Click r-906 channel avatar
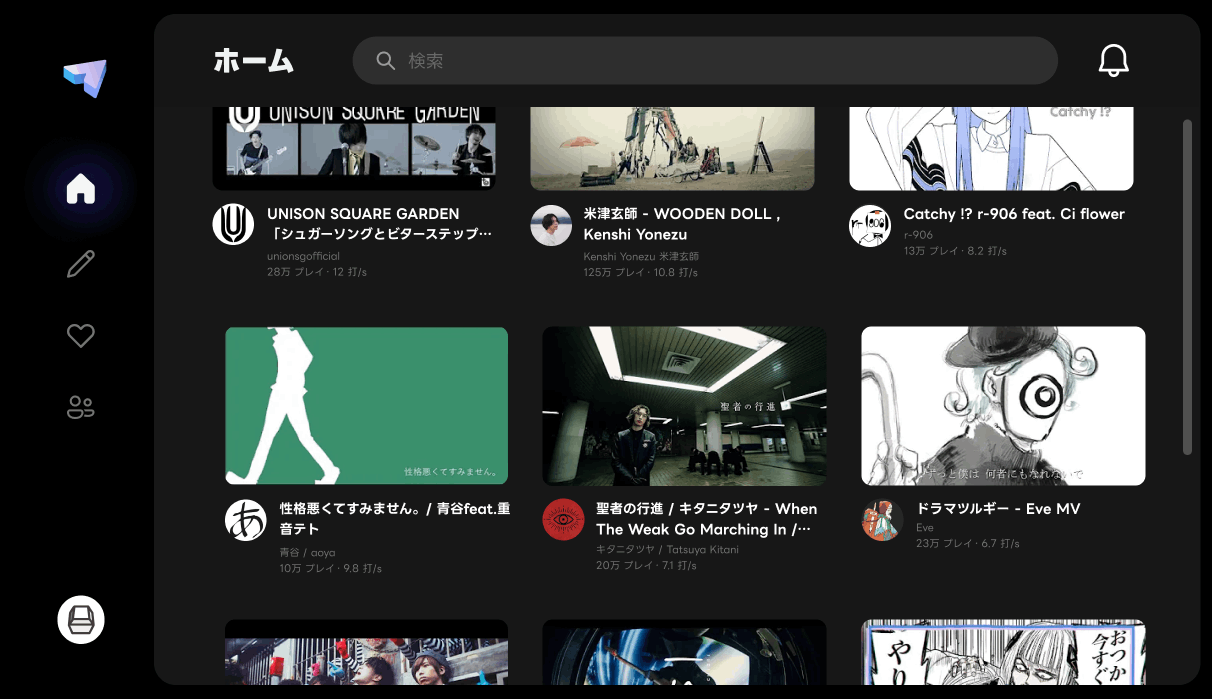1212x699 pixels. 870,226
